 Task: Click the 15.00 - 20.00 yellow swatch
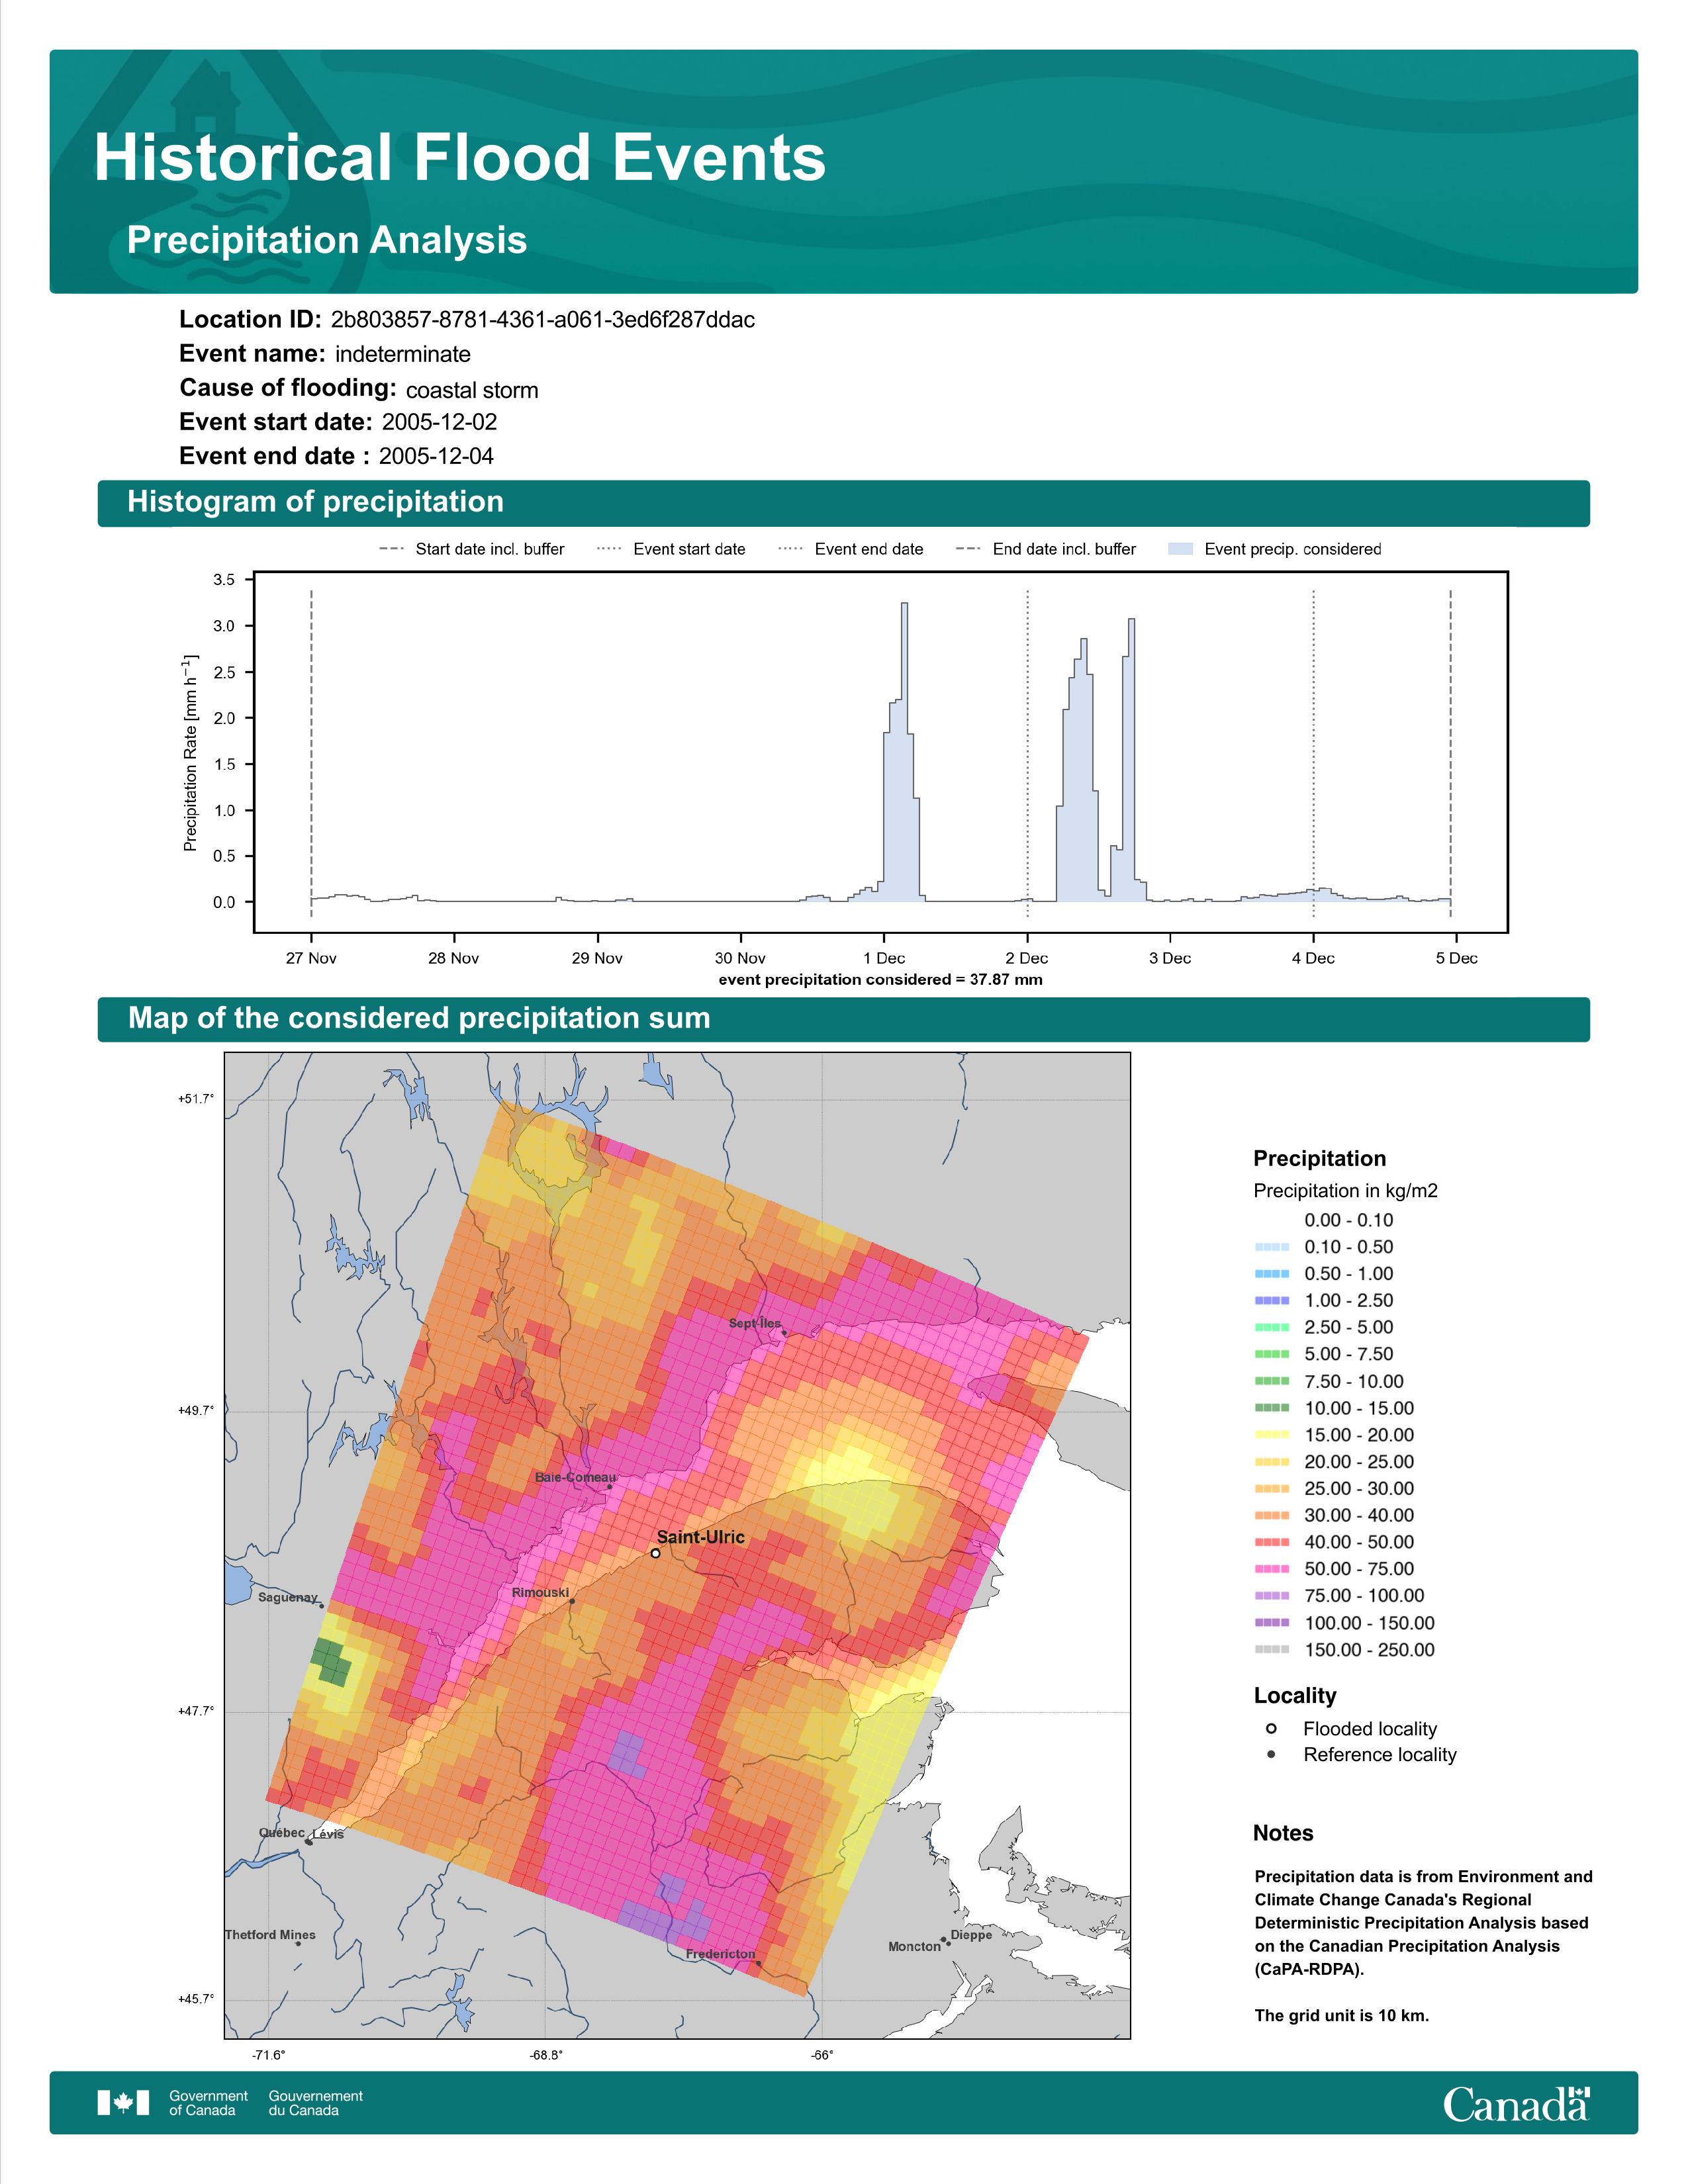click(x=1272, y=1435)
